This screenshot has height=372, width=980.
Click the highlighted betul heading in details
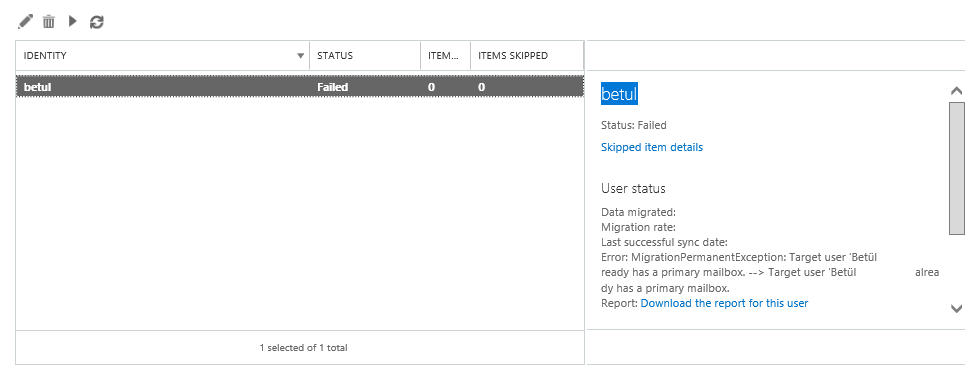(619, 94)
